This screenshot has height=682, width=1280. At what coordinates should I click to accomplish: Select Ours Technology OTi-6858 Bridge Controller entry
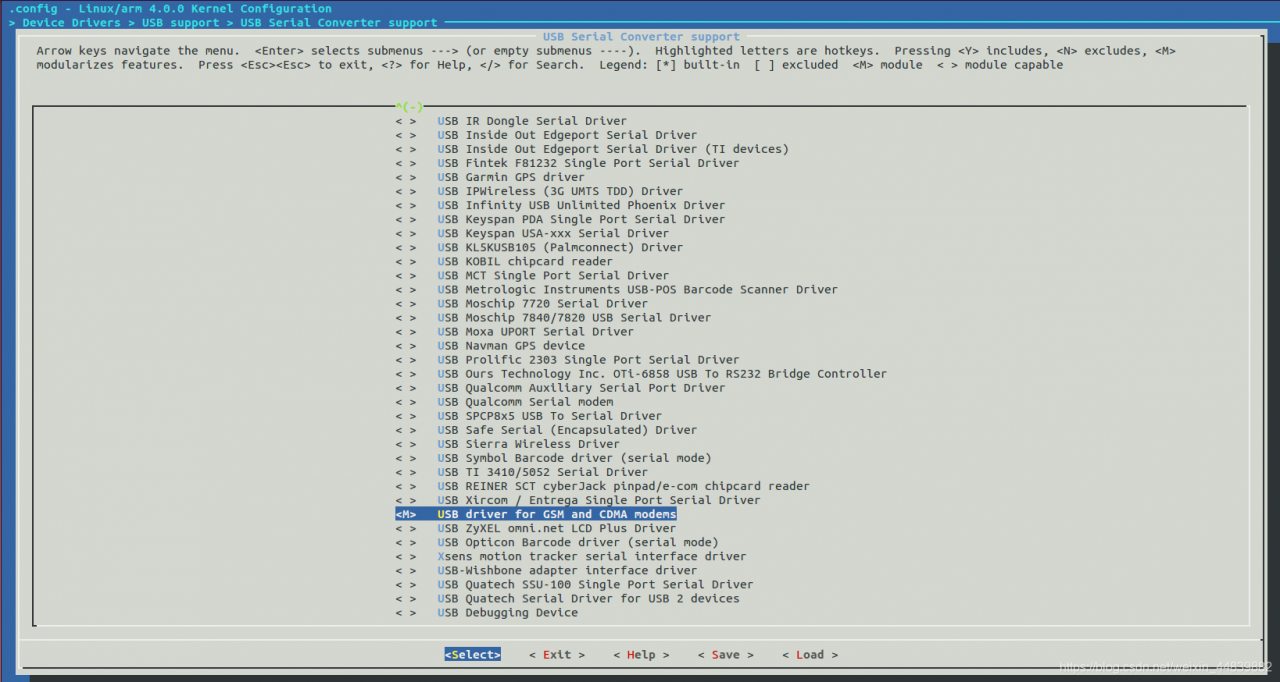click(x=662, y=374)
